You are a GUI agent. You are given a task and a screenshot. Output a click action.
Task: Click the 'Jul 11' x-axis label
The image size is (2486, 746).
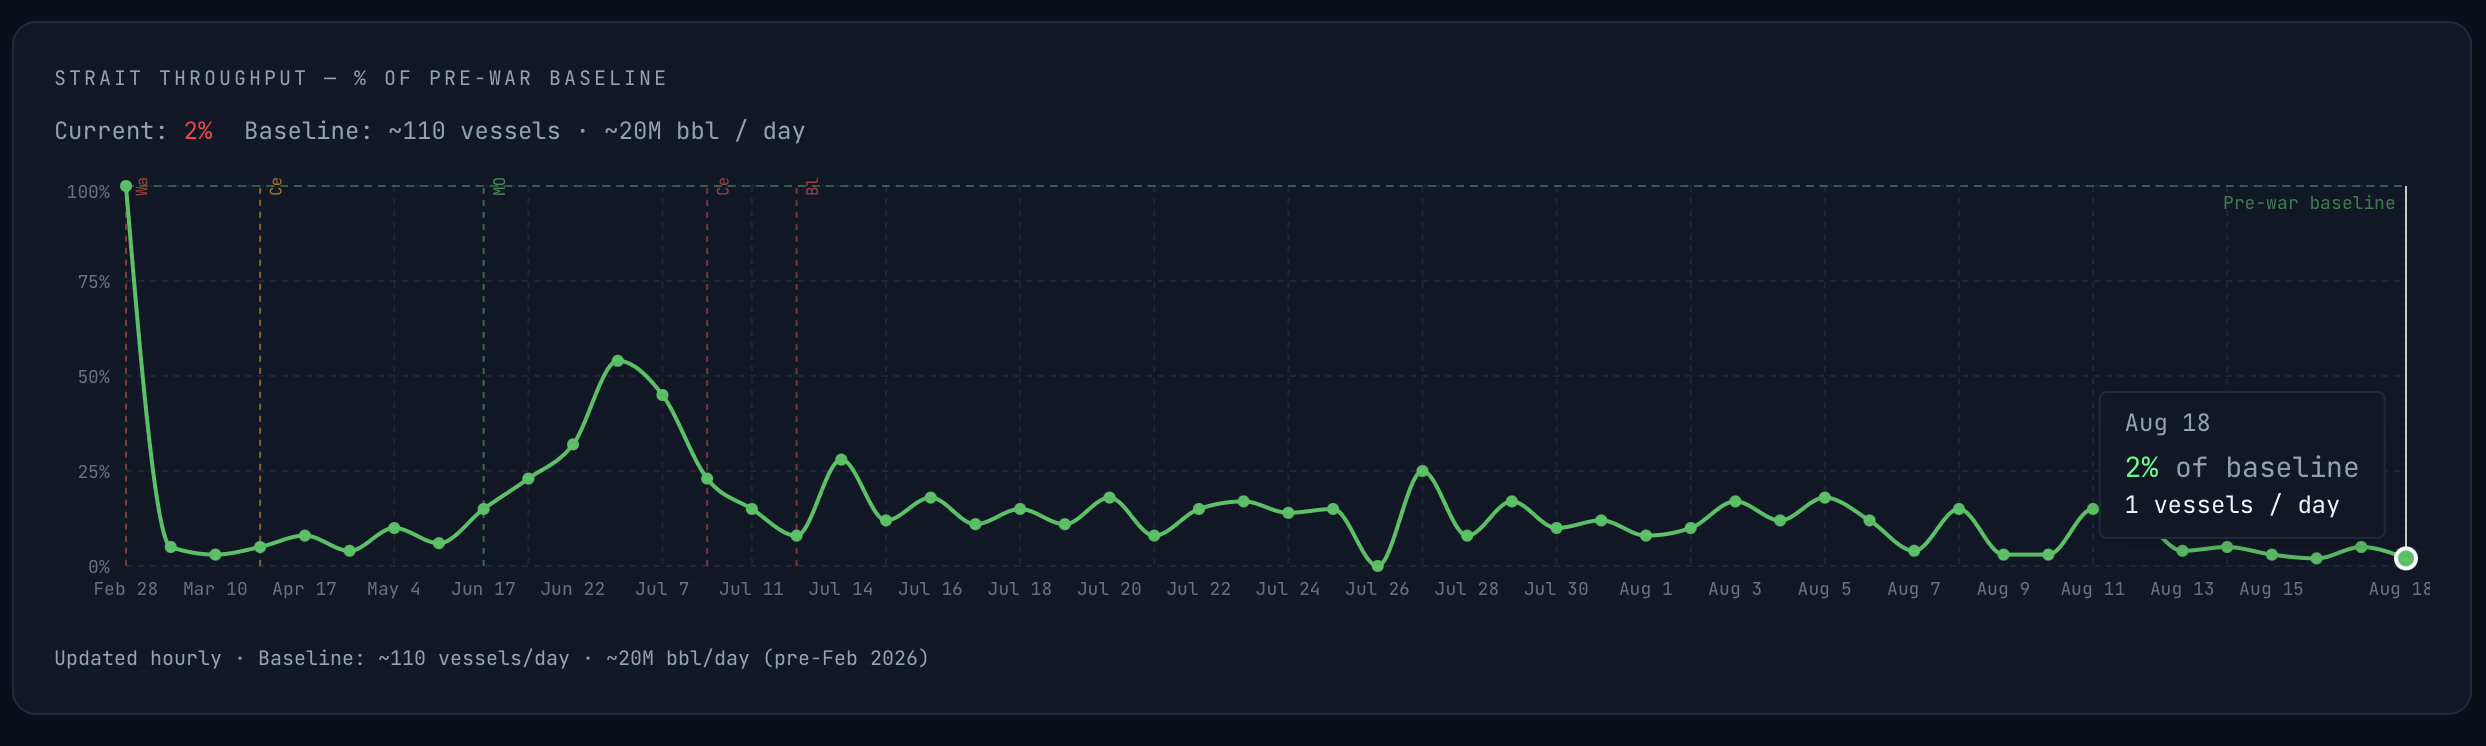752,589
